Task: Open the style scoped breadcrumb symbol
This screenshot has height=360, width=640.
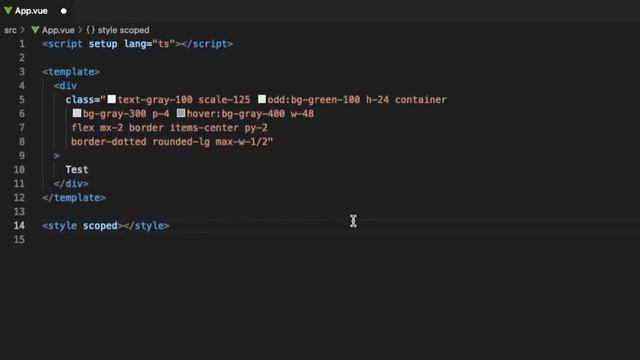Action: (x=123, y=30)
